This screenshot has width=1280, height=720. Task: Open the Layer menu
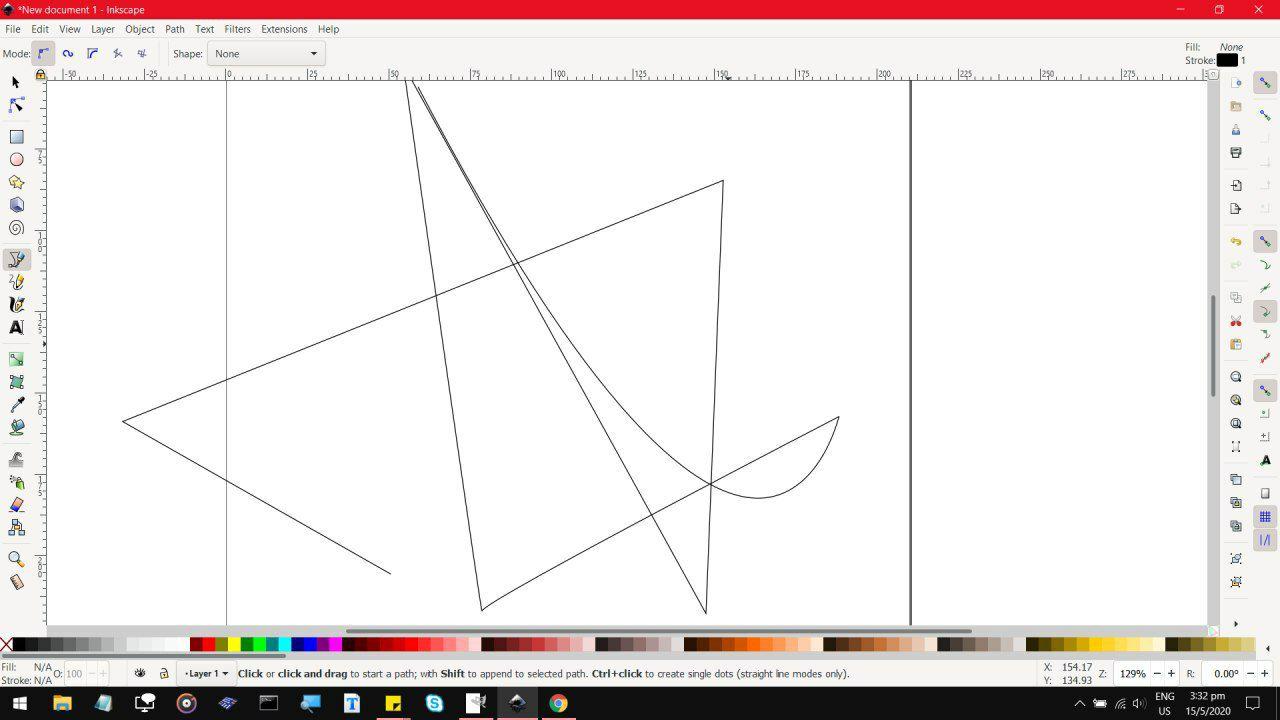(103, 29)
